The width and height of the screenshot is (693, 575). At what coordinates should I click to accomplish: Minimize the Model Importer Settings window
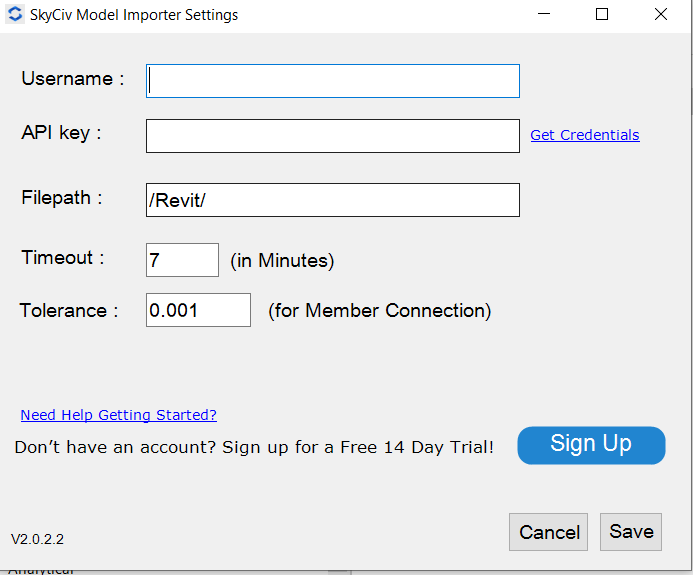(x=544, y=15)
